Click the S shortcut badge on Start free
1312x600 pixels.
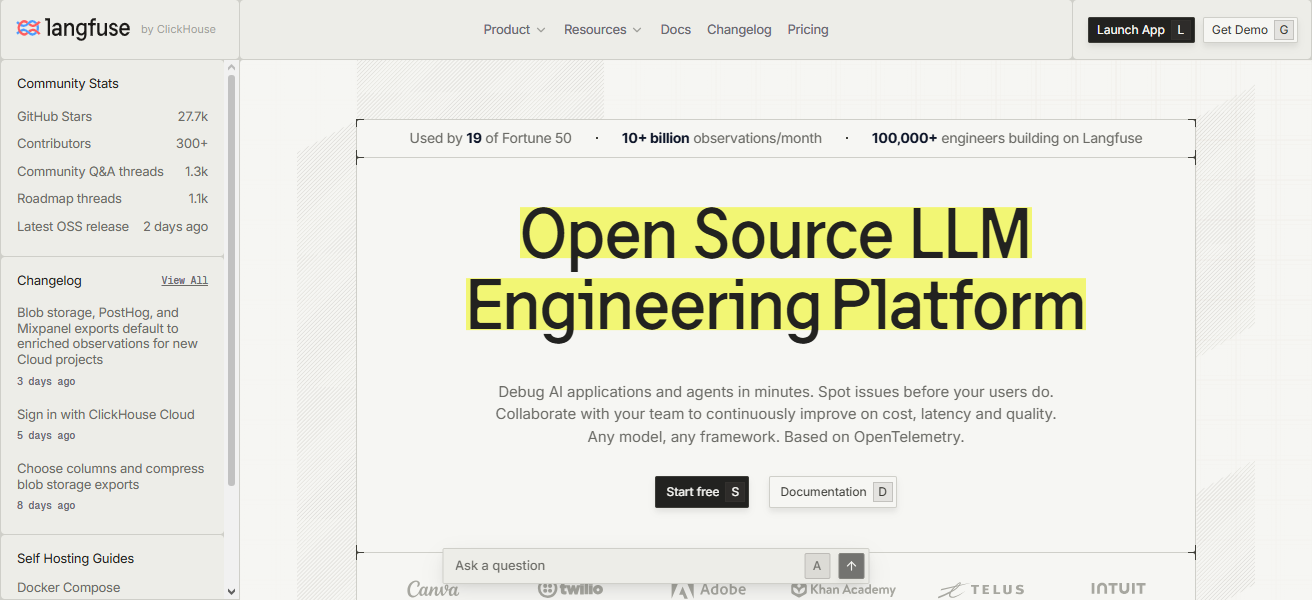(735, 492)
